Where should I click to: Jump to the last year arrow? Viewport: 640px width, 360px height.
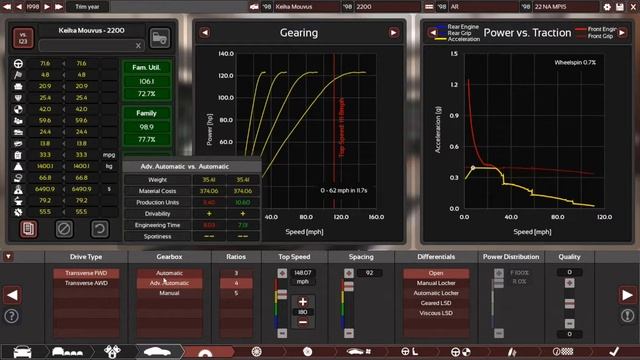pos(59,7)
